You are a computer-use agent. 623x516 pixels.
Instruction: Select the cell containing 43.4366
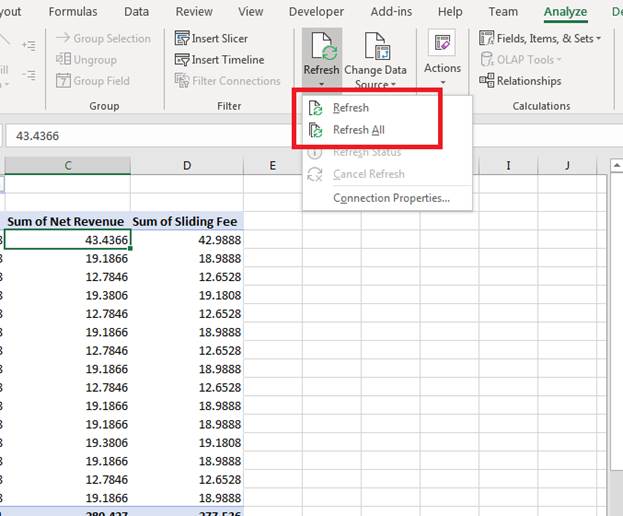click(68, 240)
